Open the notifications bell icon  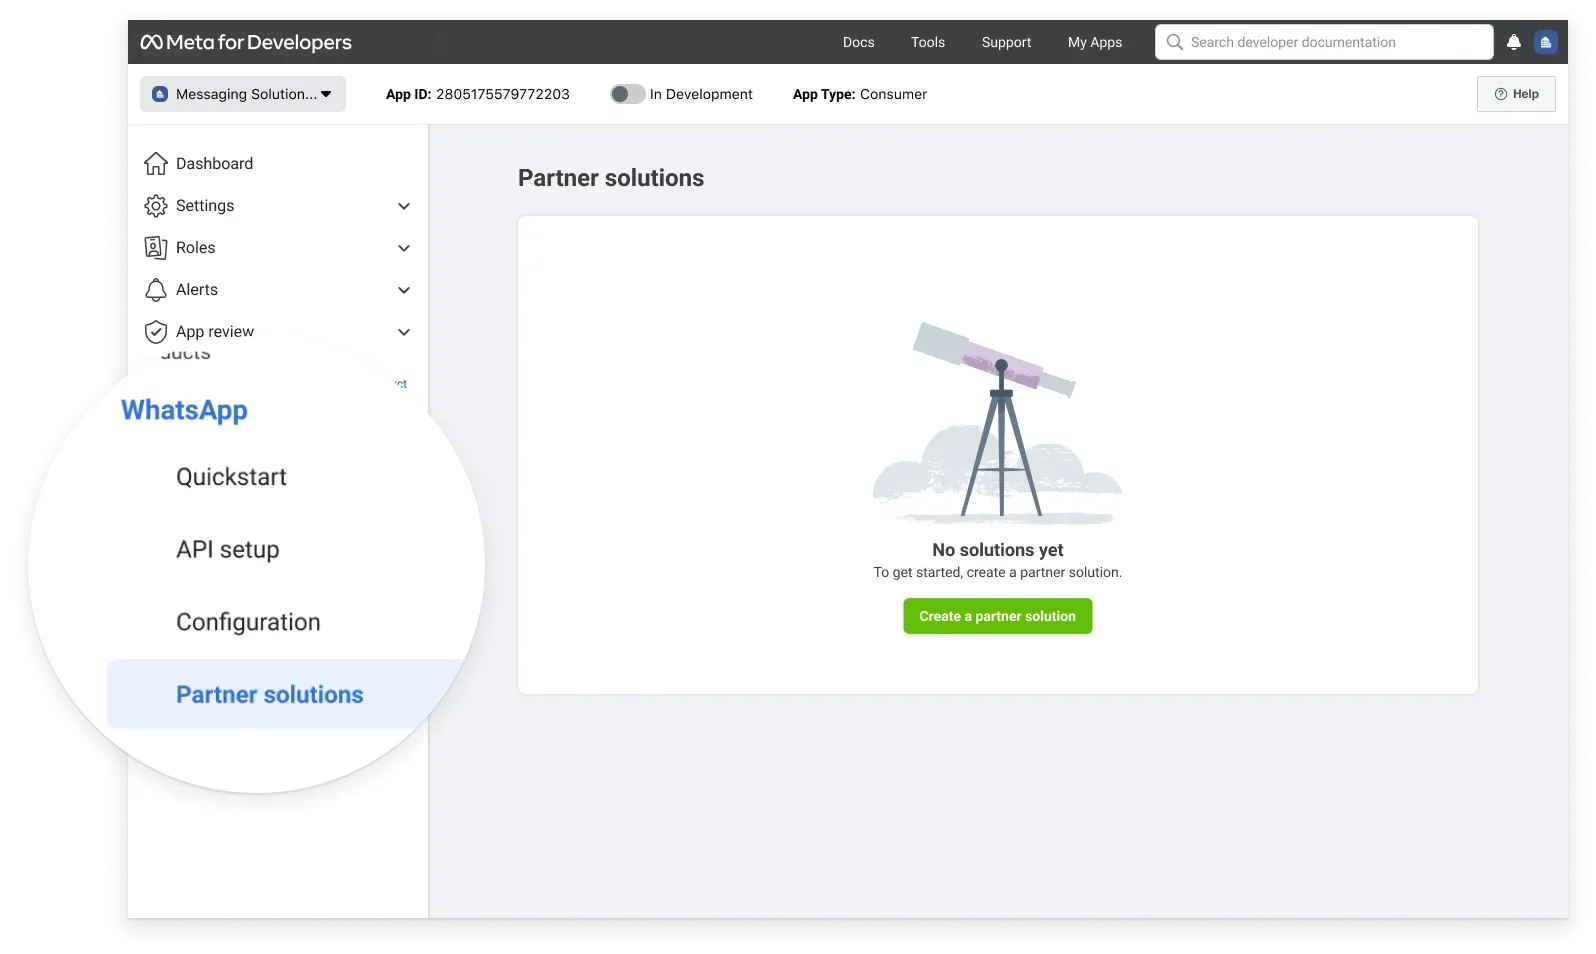[x=1513, y=42]
